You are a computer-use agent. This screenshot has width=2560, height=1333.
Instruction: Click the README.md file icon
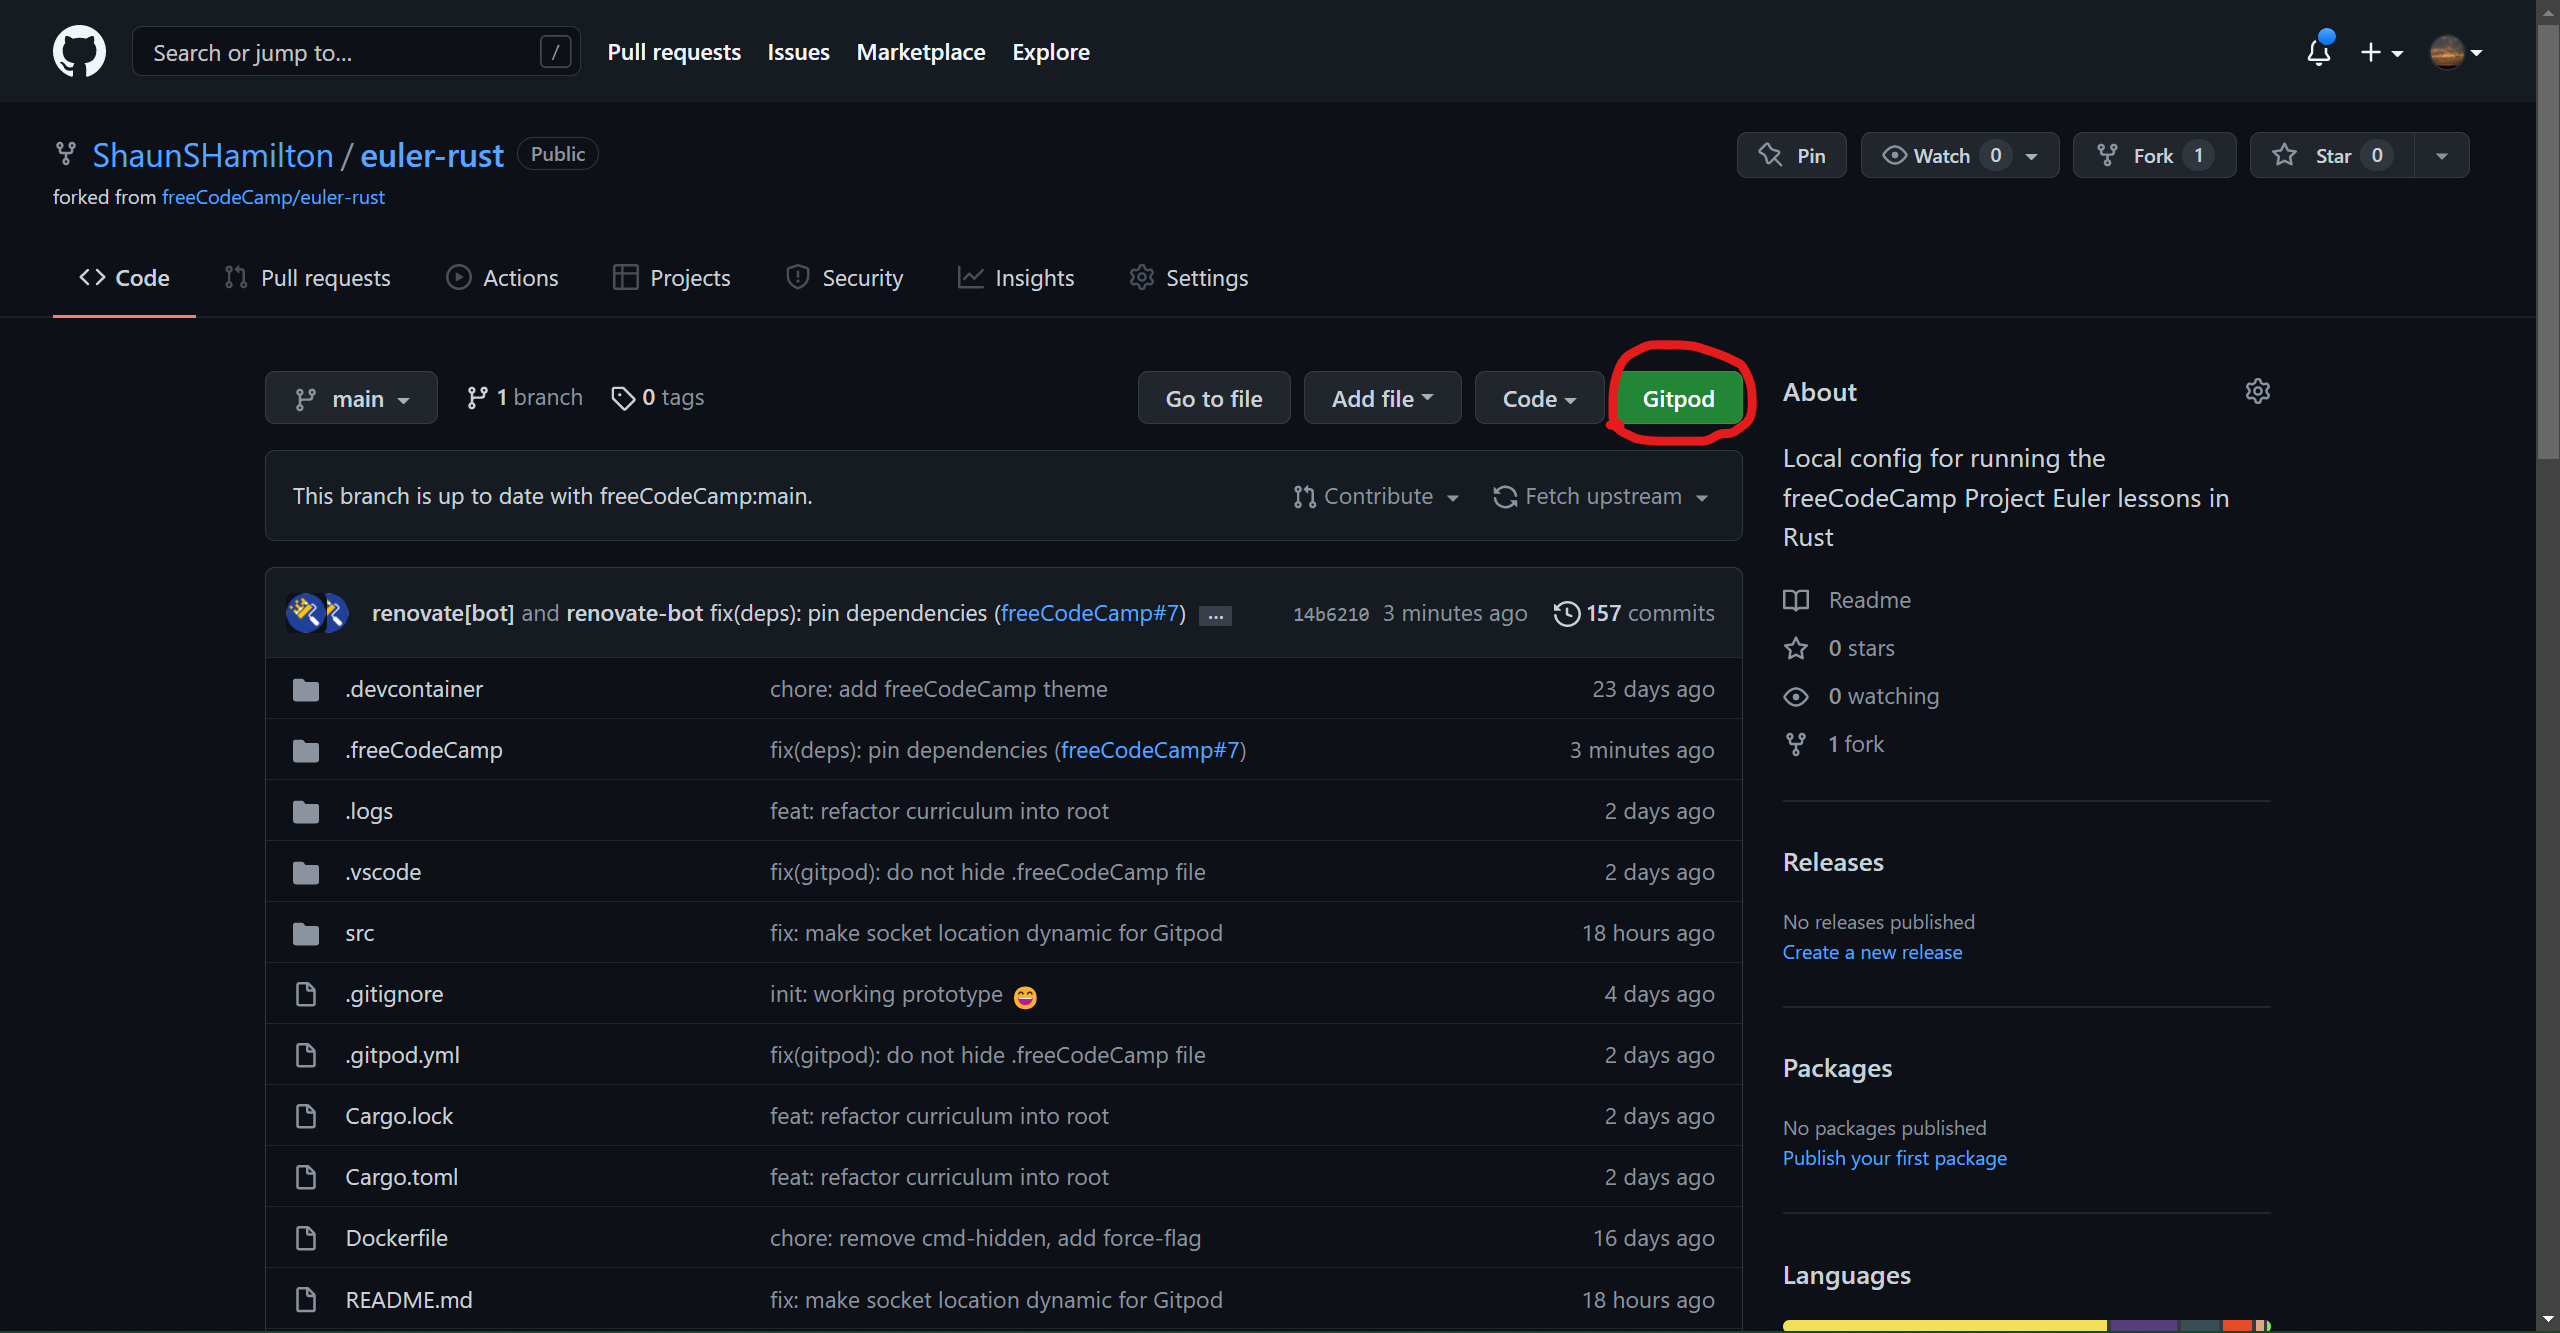tap(306, 1300)
